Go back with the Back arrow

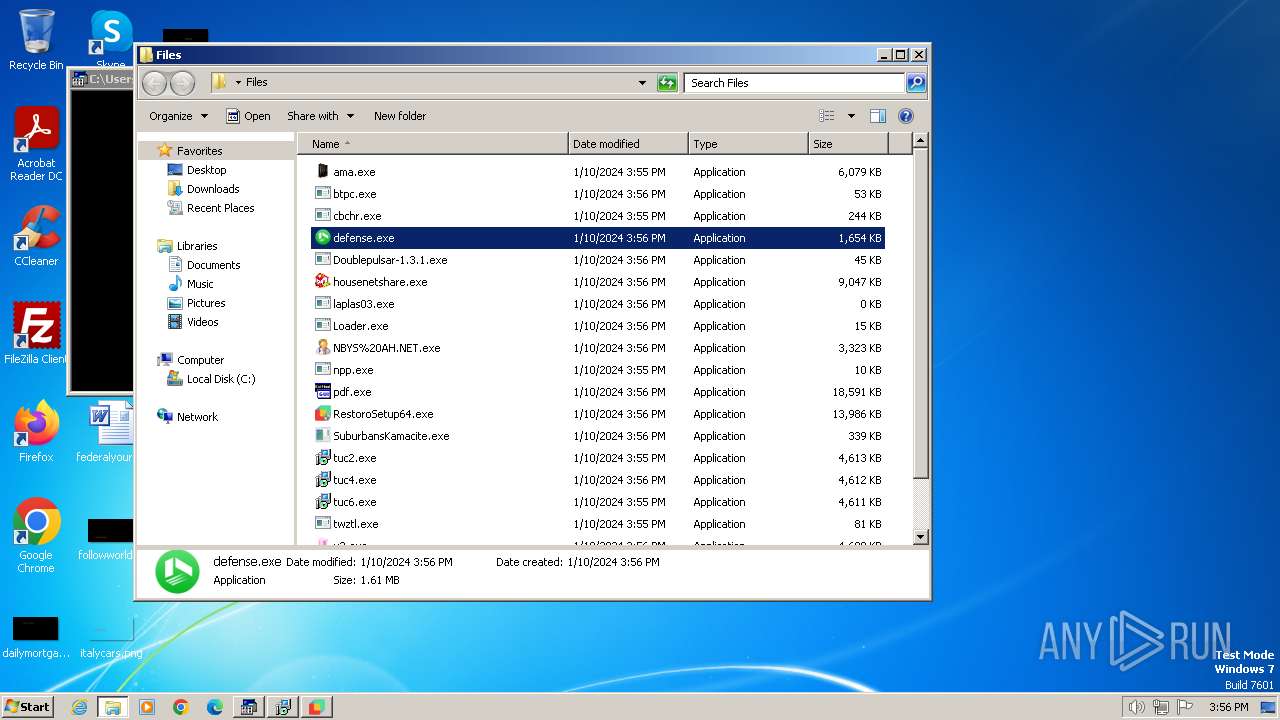[154, 83]
